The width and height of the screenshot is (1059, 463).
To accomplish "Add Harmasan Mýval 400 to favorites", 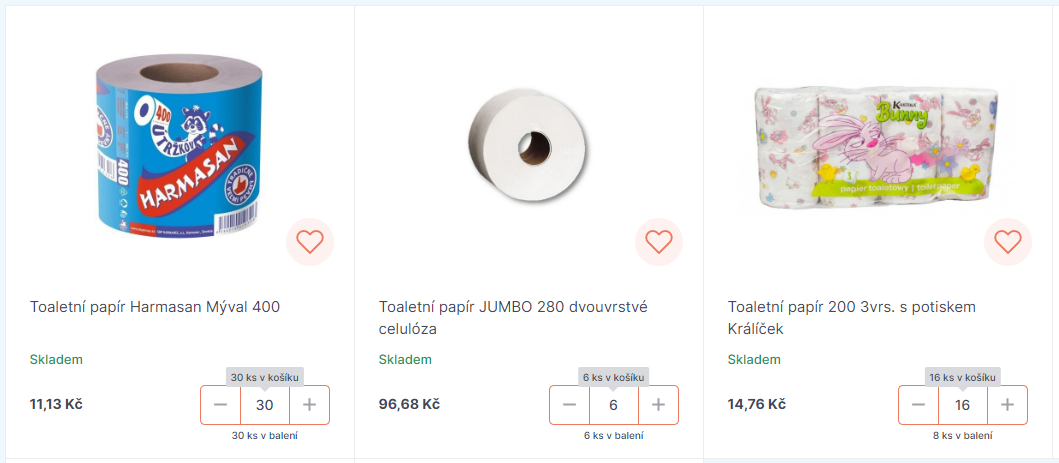I will click(310, 242).
